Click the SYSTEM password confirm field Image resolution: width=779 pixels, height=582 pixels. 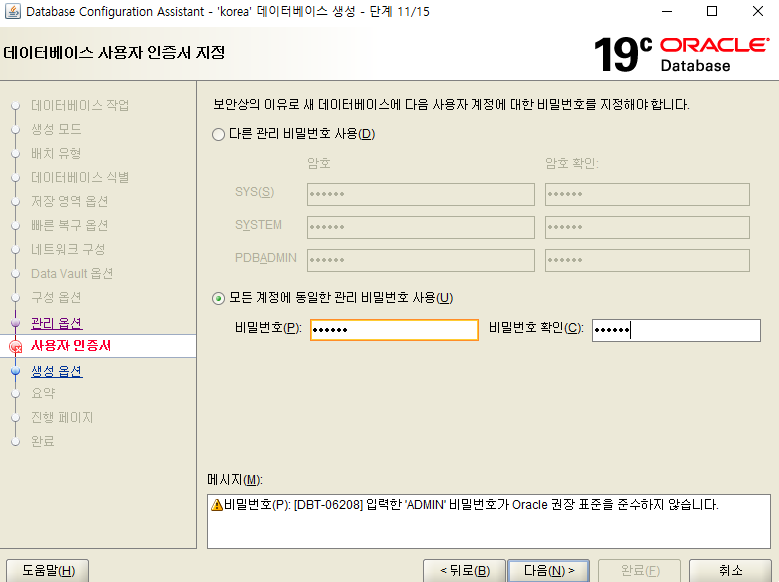point(647,227)
